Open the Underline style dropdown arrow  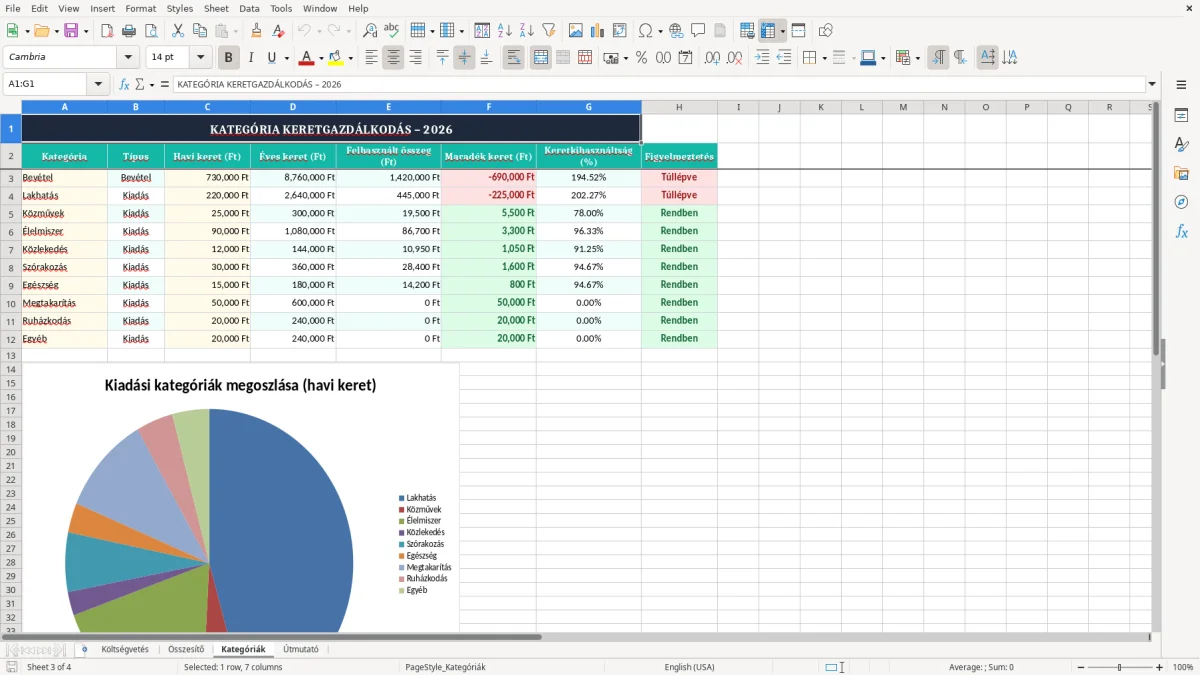(x=286, y=58)
